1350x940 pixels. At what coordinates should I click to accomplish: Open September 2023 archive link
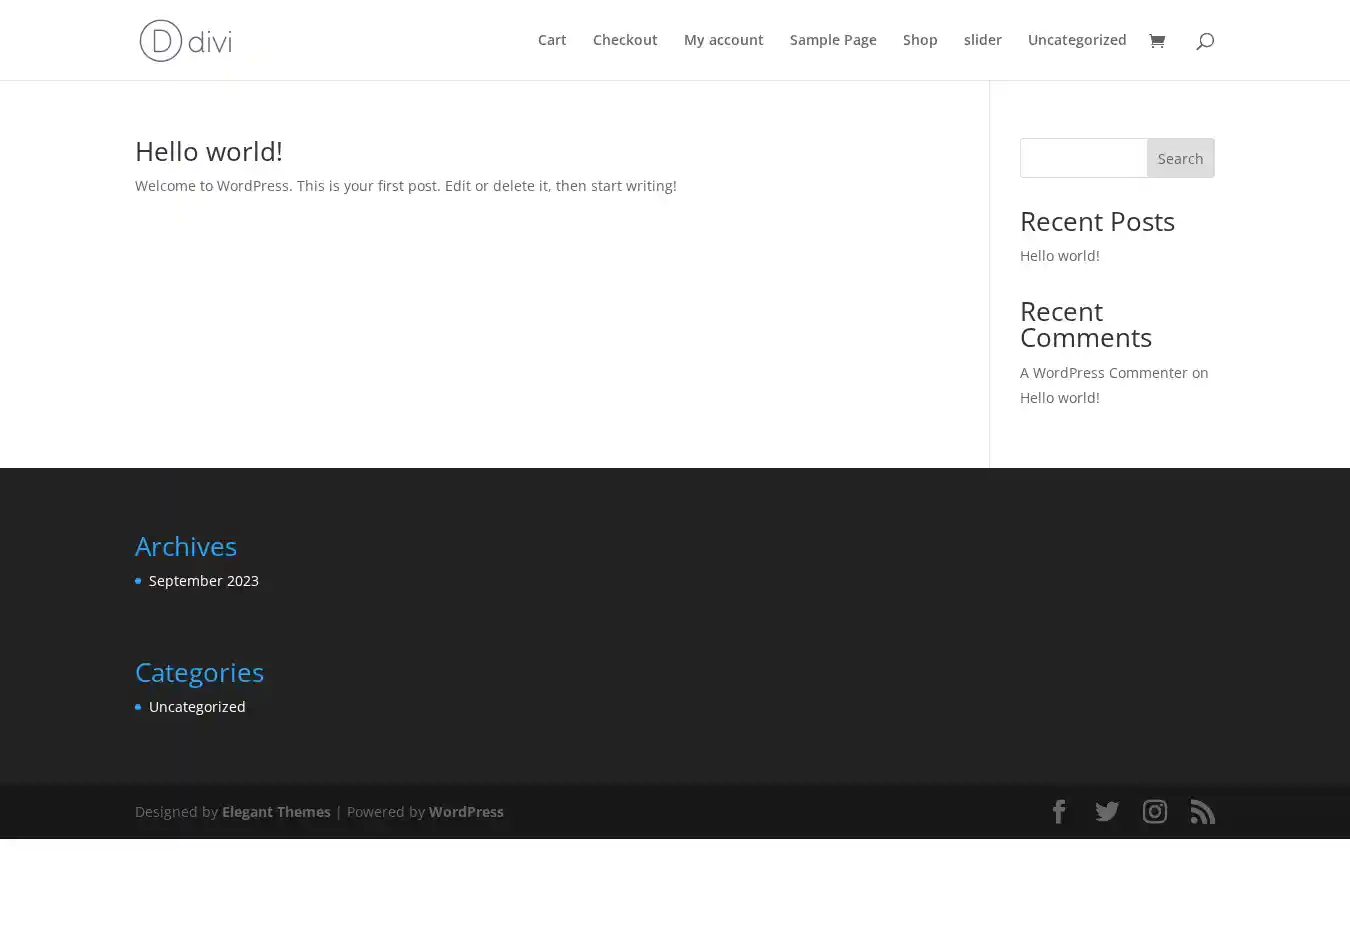point(204,581)
